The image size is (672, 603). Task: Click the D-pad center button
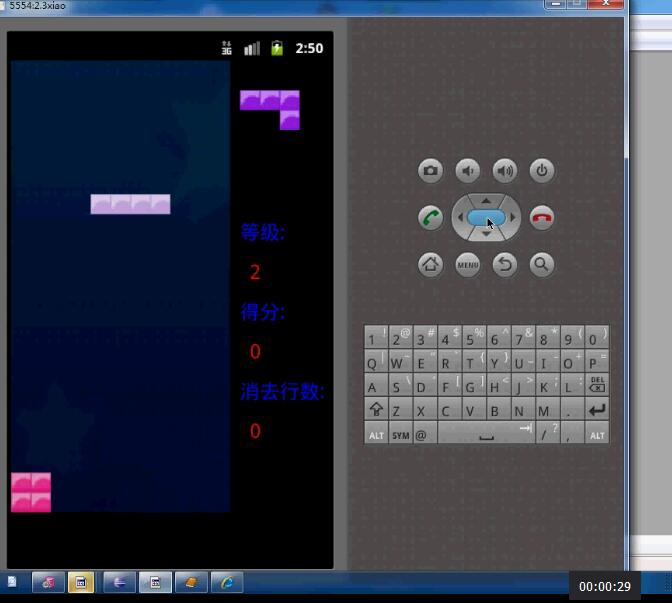click(x=486, y=218)
